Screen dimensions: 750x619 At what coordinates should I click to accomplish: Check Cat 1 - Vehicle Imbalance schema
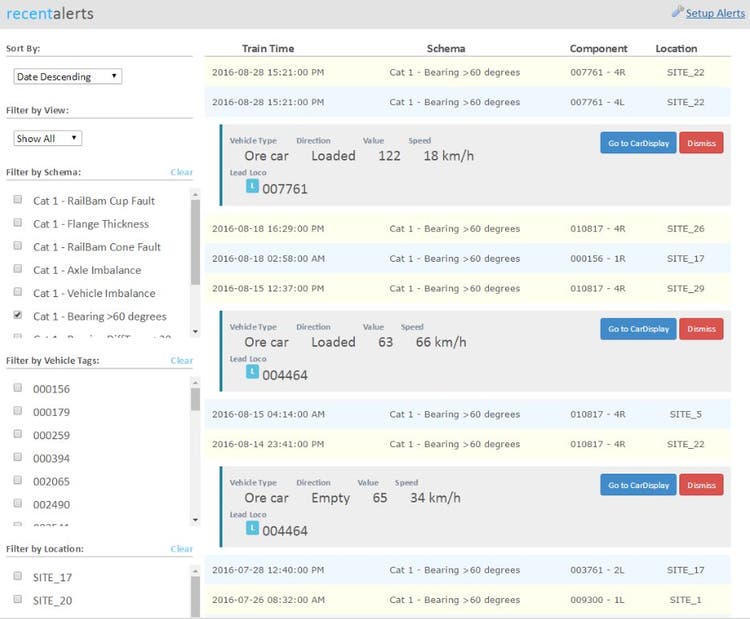point(18,291)
